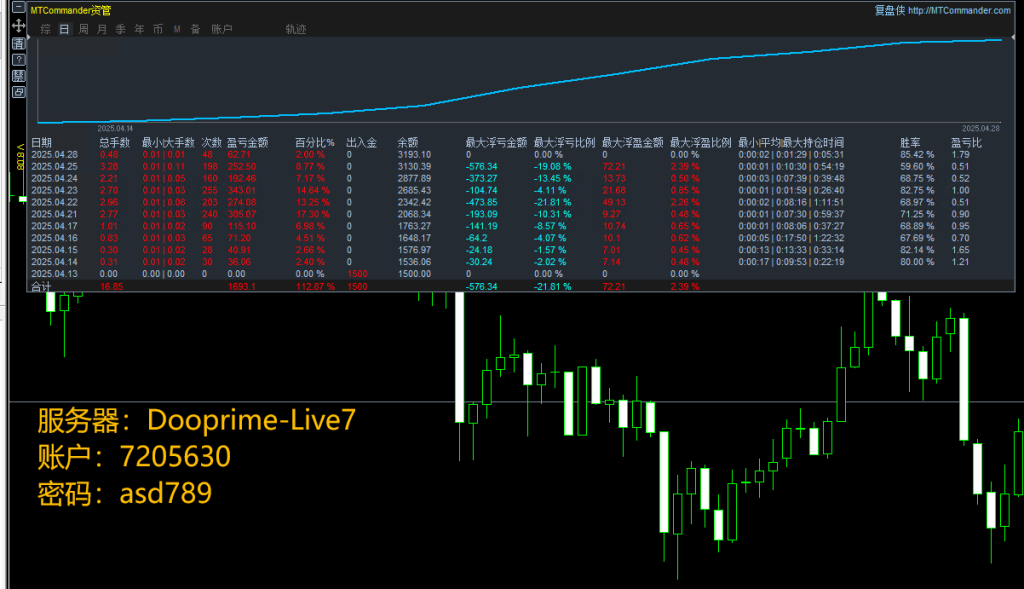Select the 月 monthly tab
The image size is (1024, 589).
click(x=101, y=29)
